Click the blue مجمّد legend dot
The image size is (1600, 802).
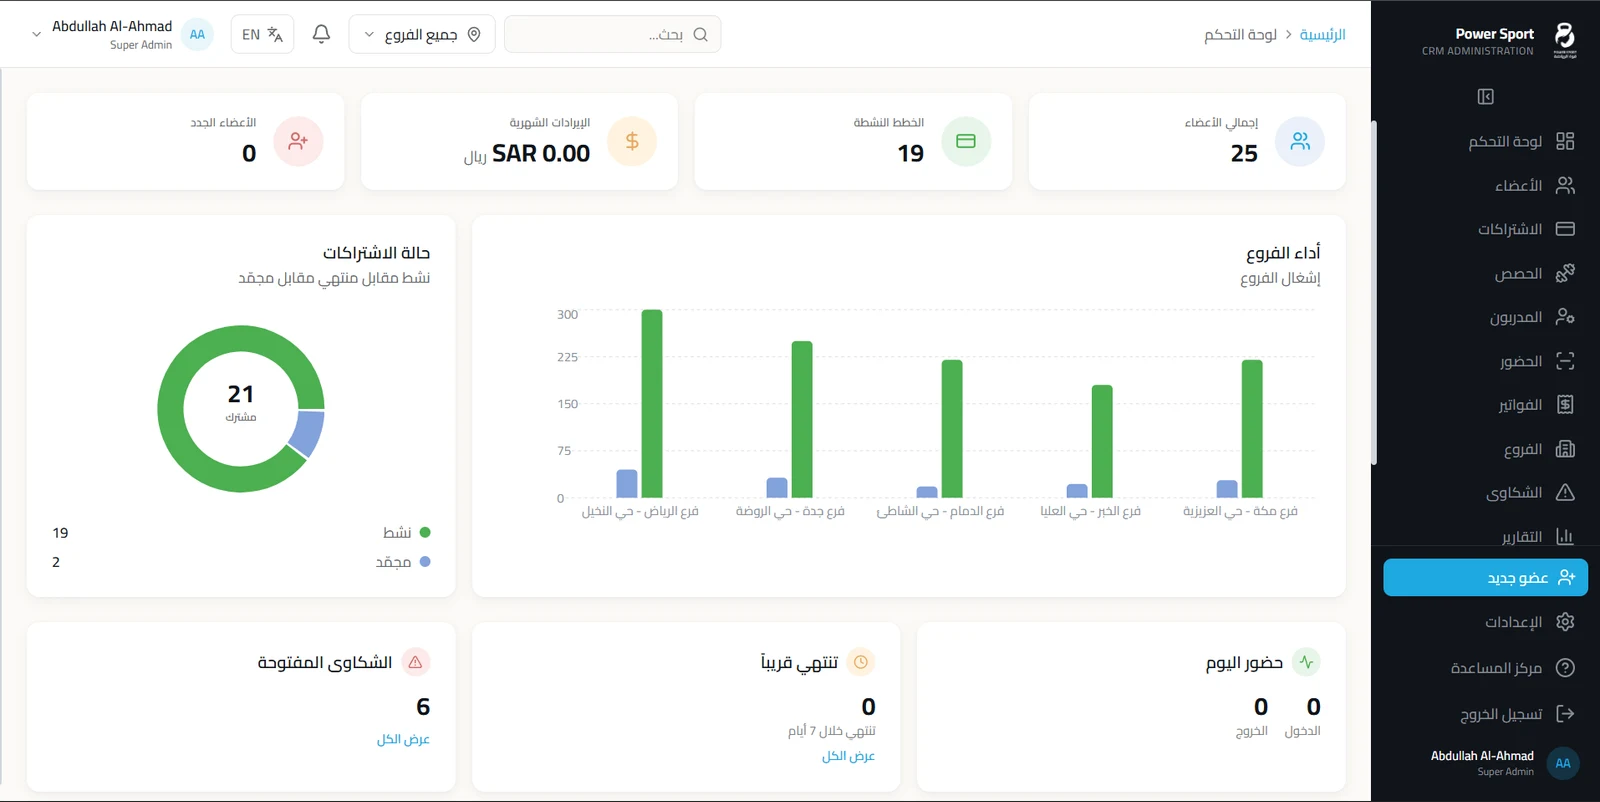pos(425,562)
